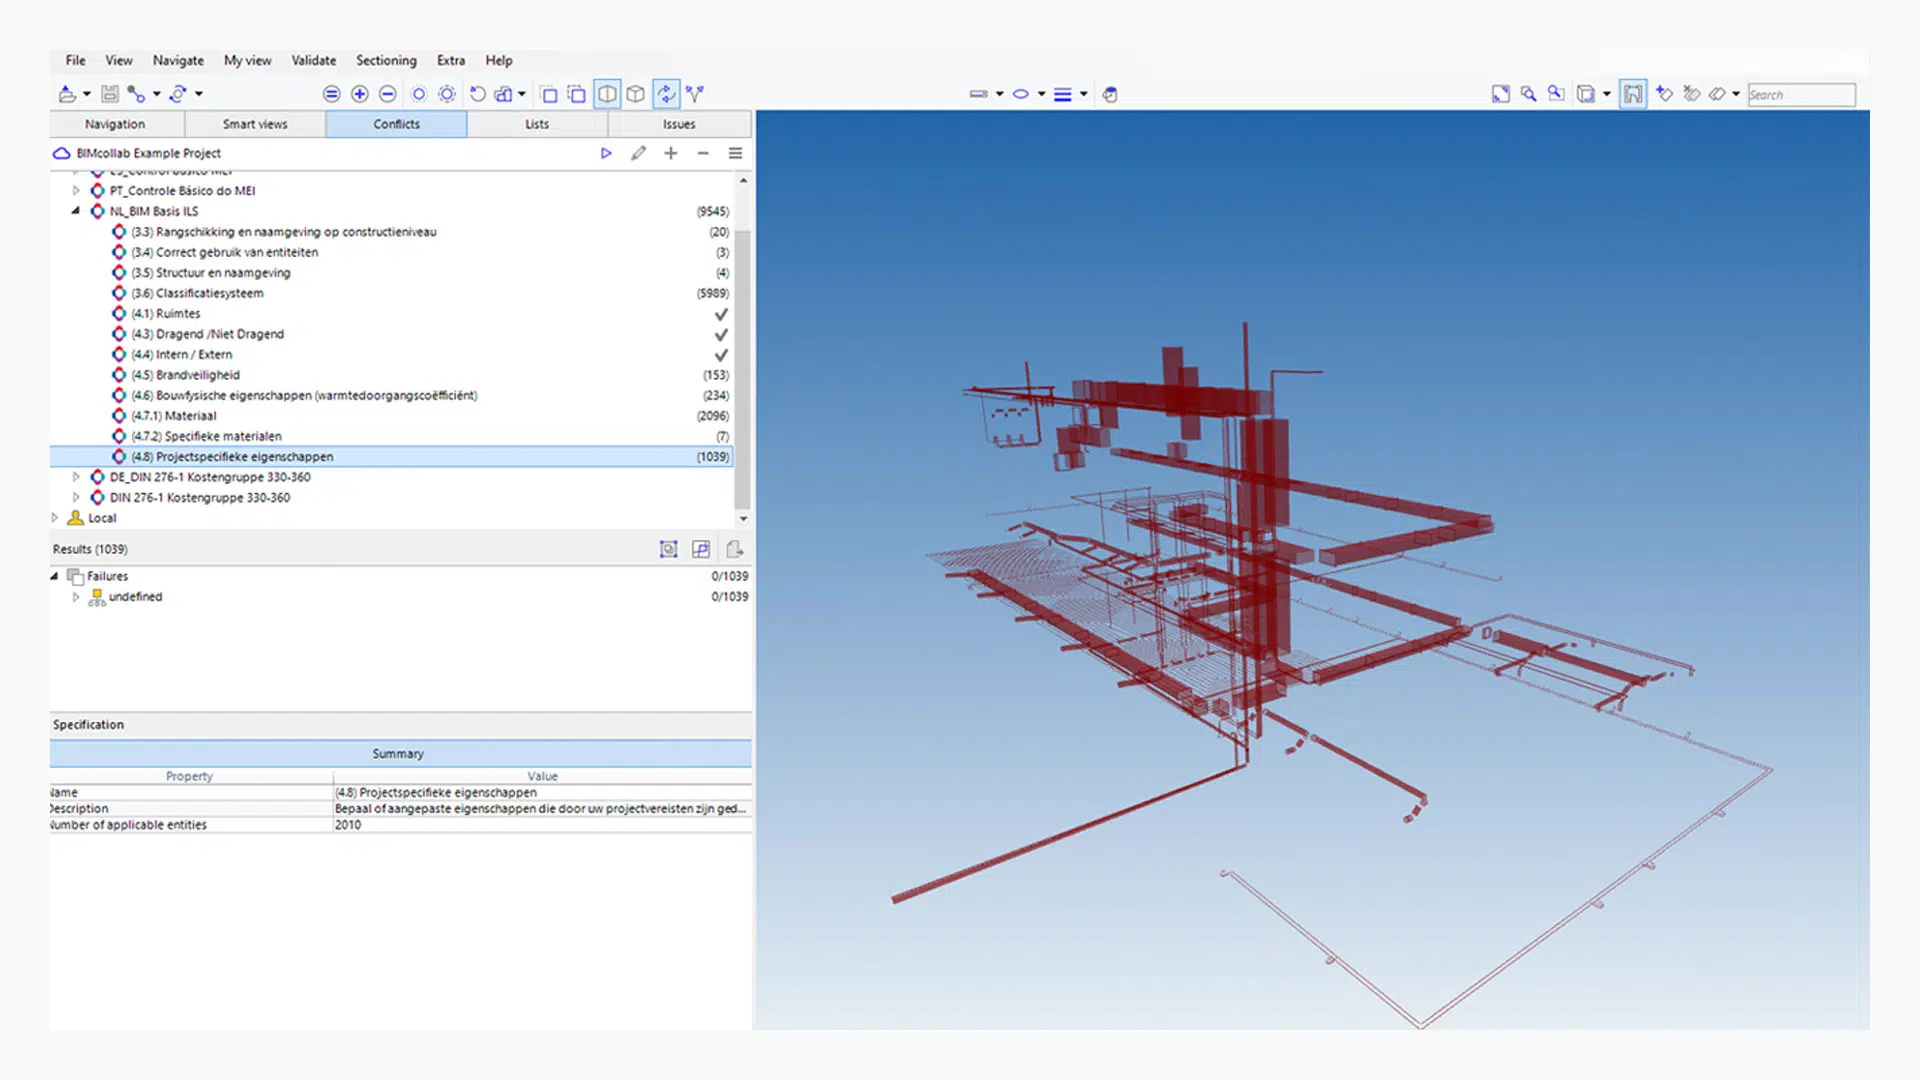1920x1080 pixels.
Task: Expand the DE_DIN 276-1 Kostengruppe 330-360 node
Action: coord(76,477)
